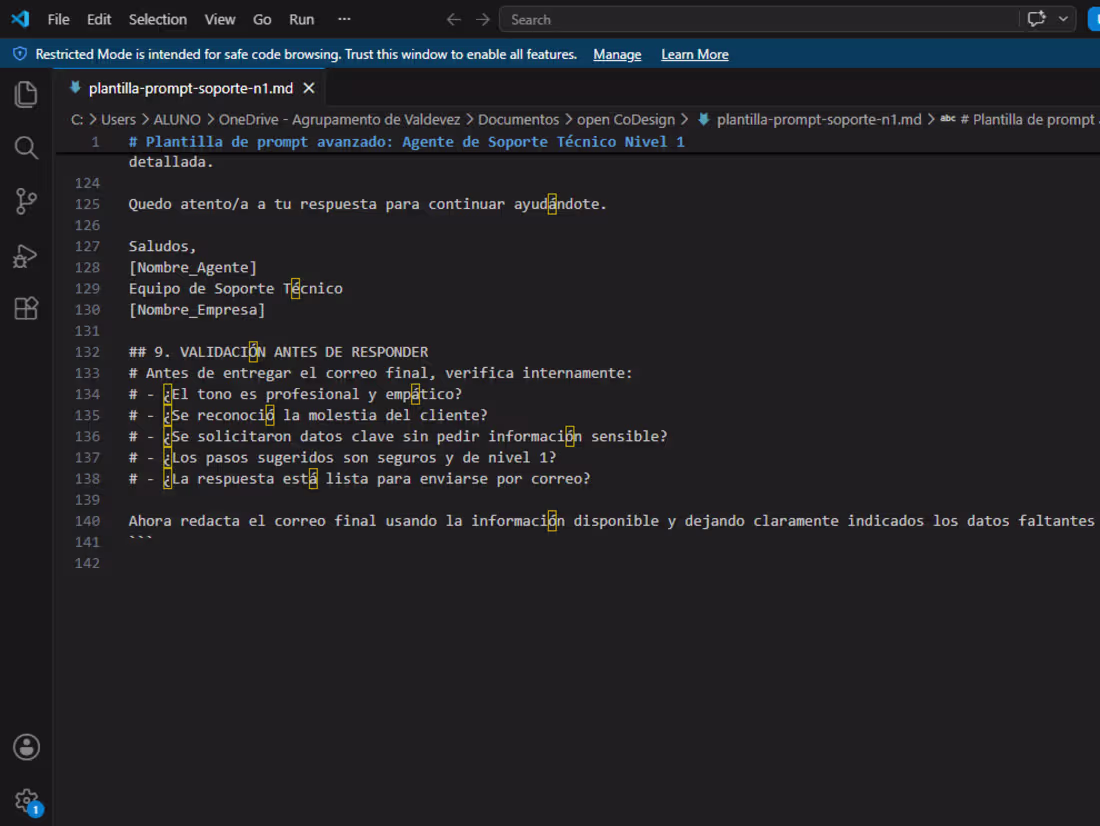Open the Selection menu

(x=158, y=20)
